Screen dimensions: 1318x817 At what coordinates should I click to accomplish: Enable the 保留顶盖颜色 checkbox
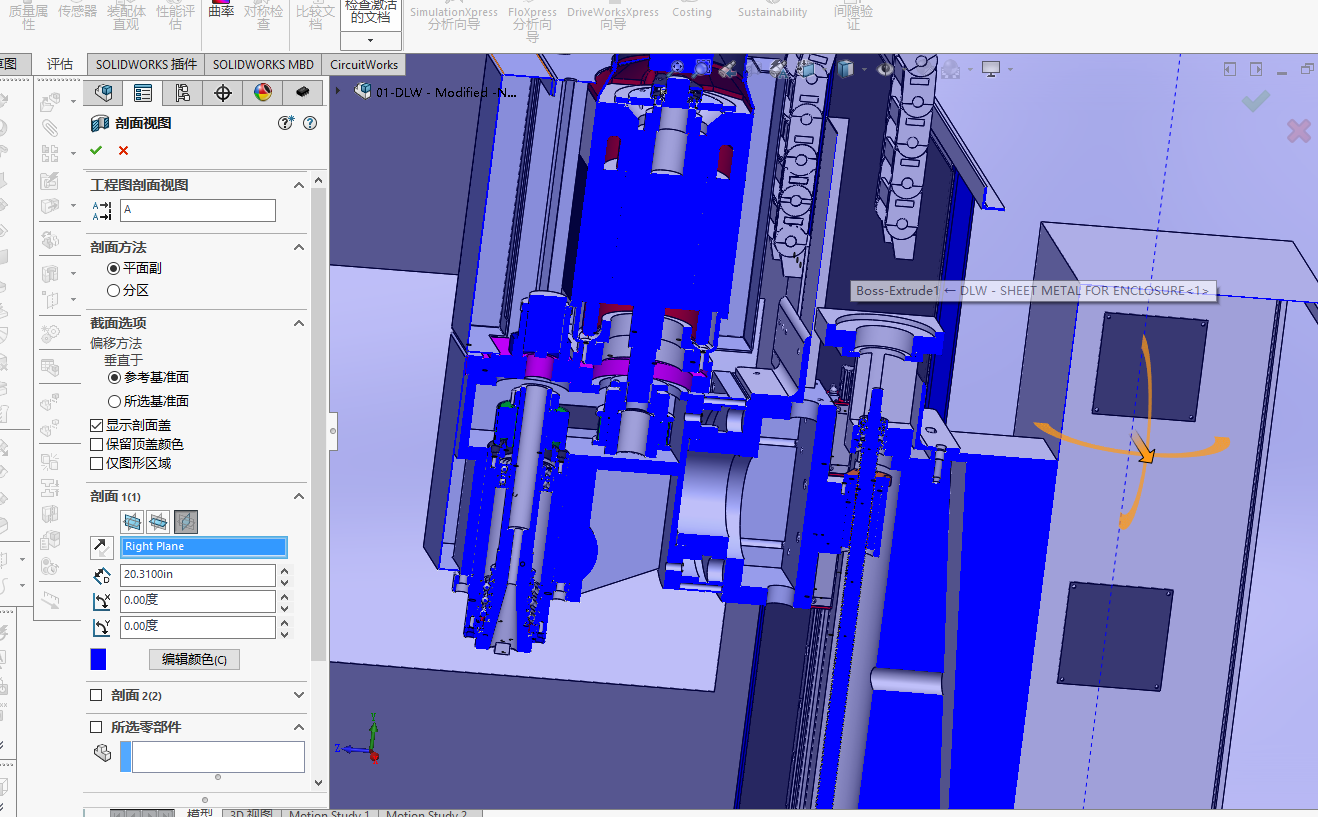[97, 444]
